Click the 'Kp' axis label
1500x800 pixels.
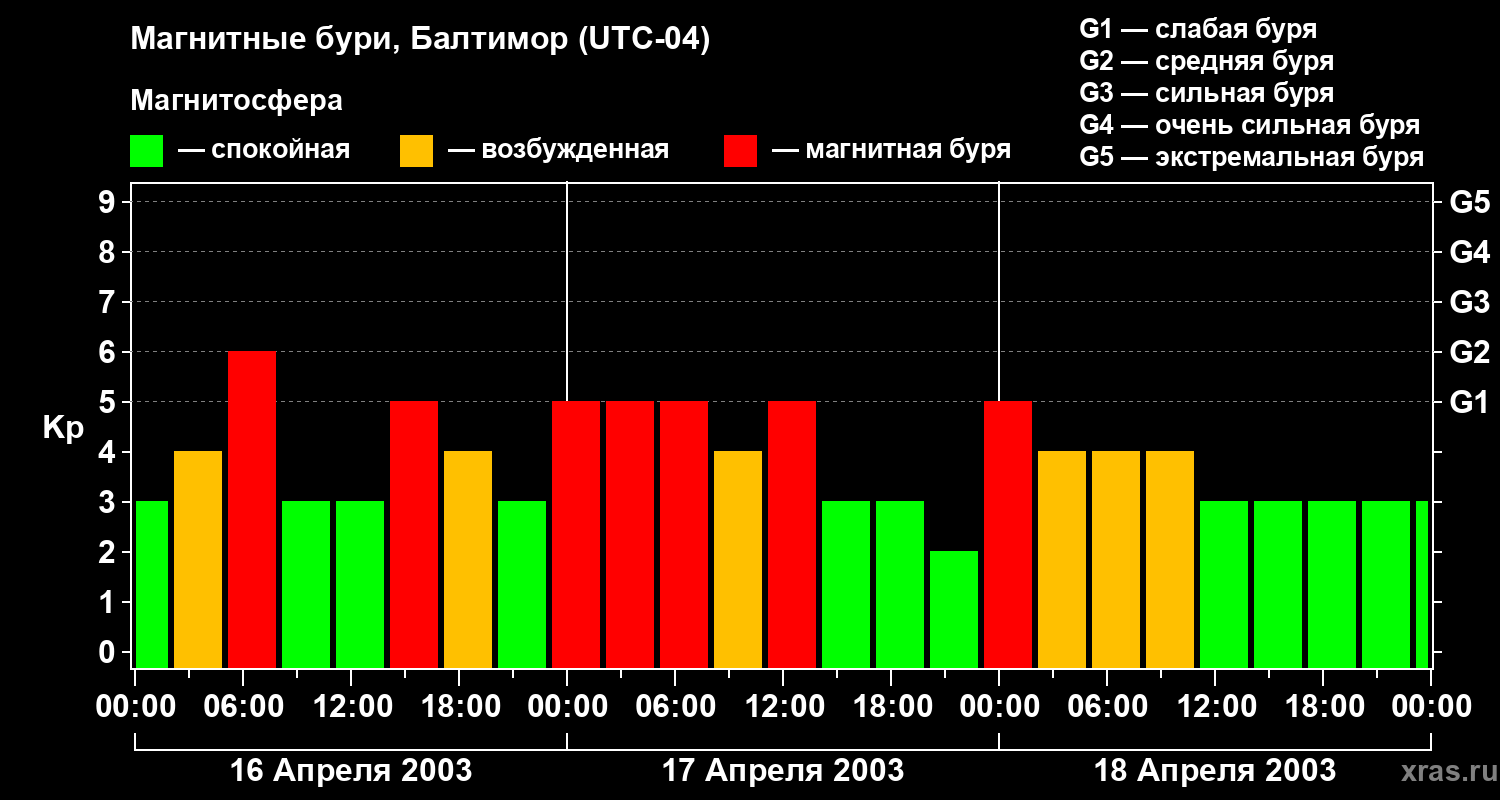point(63,427)
